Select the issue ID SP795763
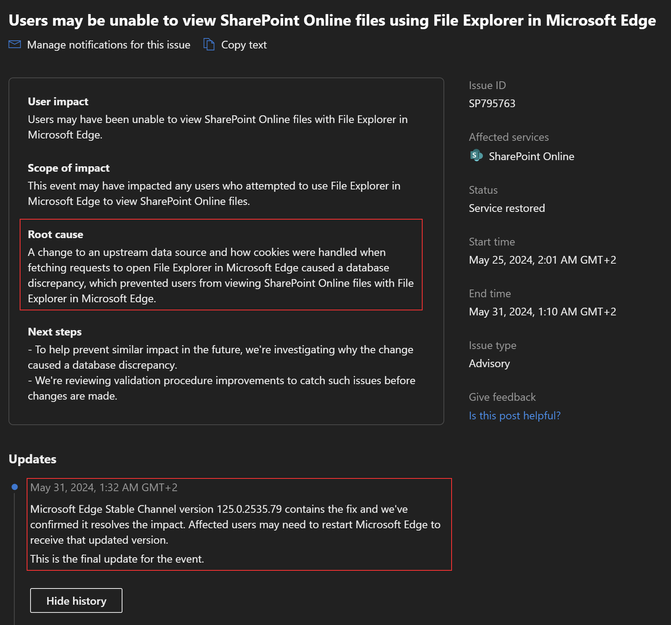The image size is (671, 625). [x=492, y=104]
